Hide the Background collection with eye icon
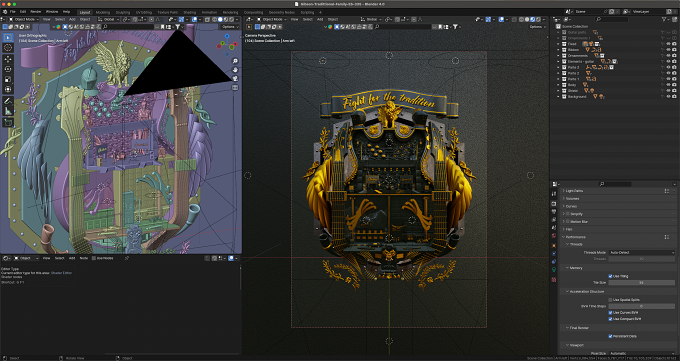 pos(668,97)
